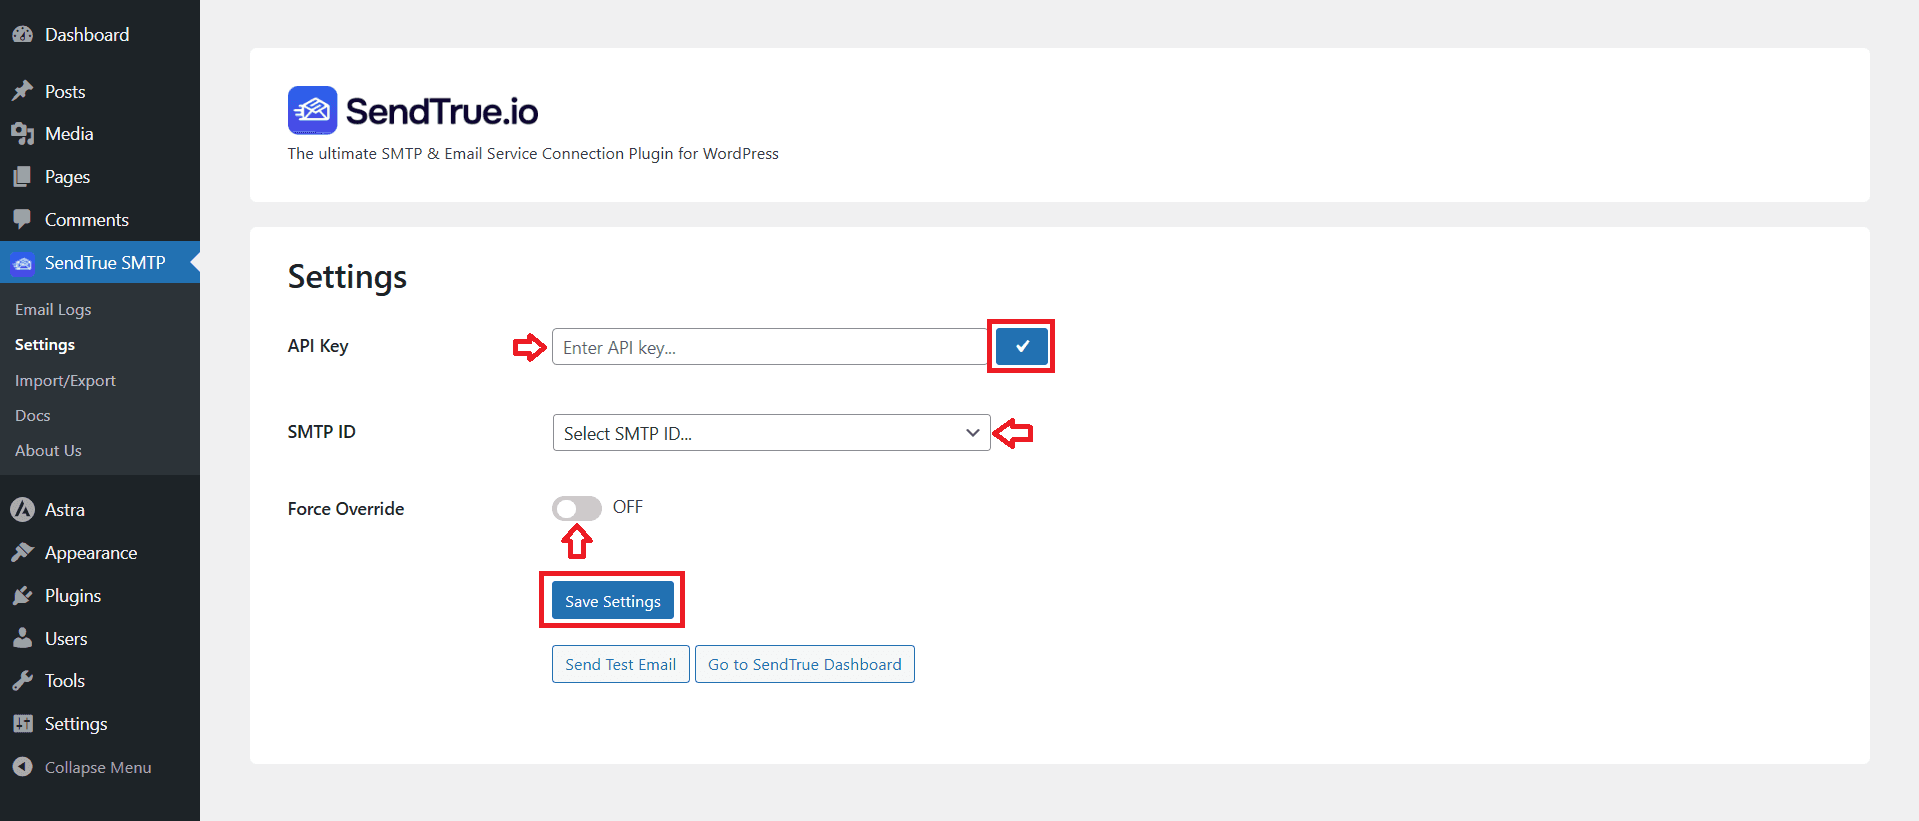Viewport: 1919px width, 821px height.
Task: Click the SendTrue.io title text
Action: pyautogui.click(x=442, y=111)
